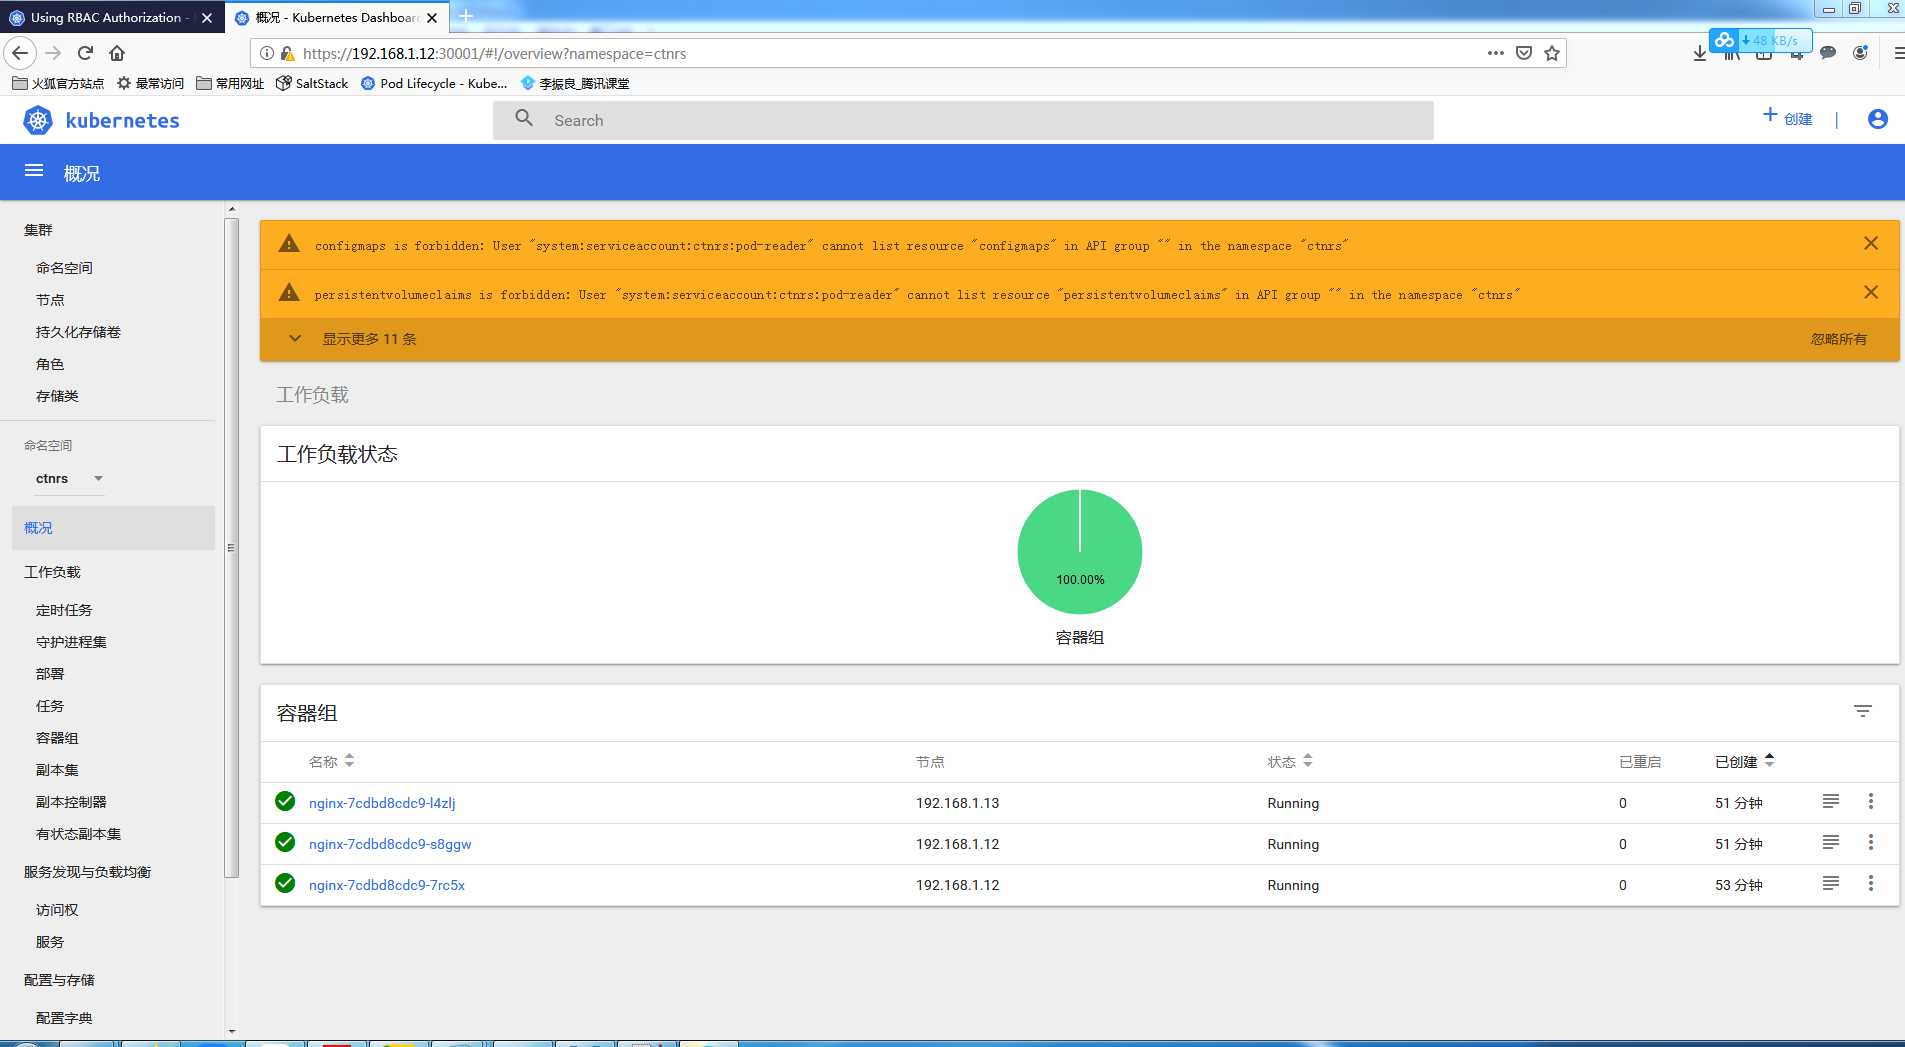Bookmark this page with star icon
The height and width of the screenshot is (1047, 1905).
pos(1552,53)
